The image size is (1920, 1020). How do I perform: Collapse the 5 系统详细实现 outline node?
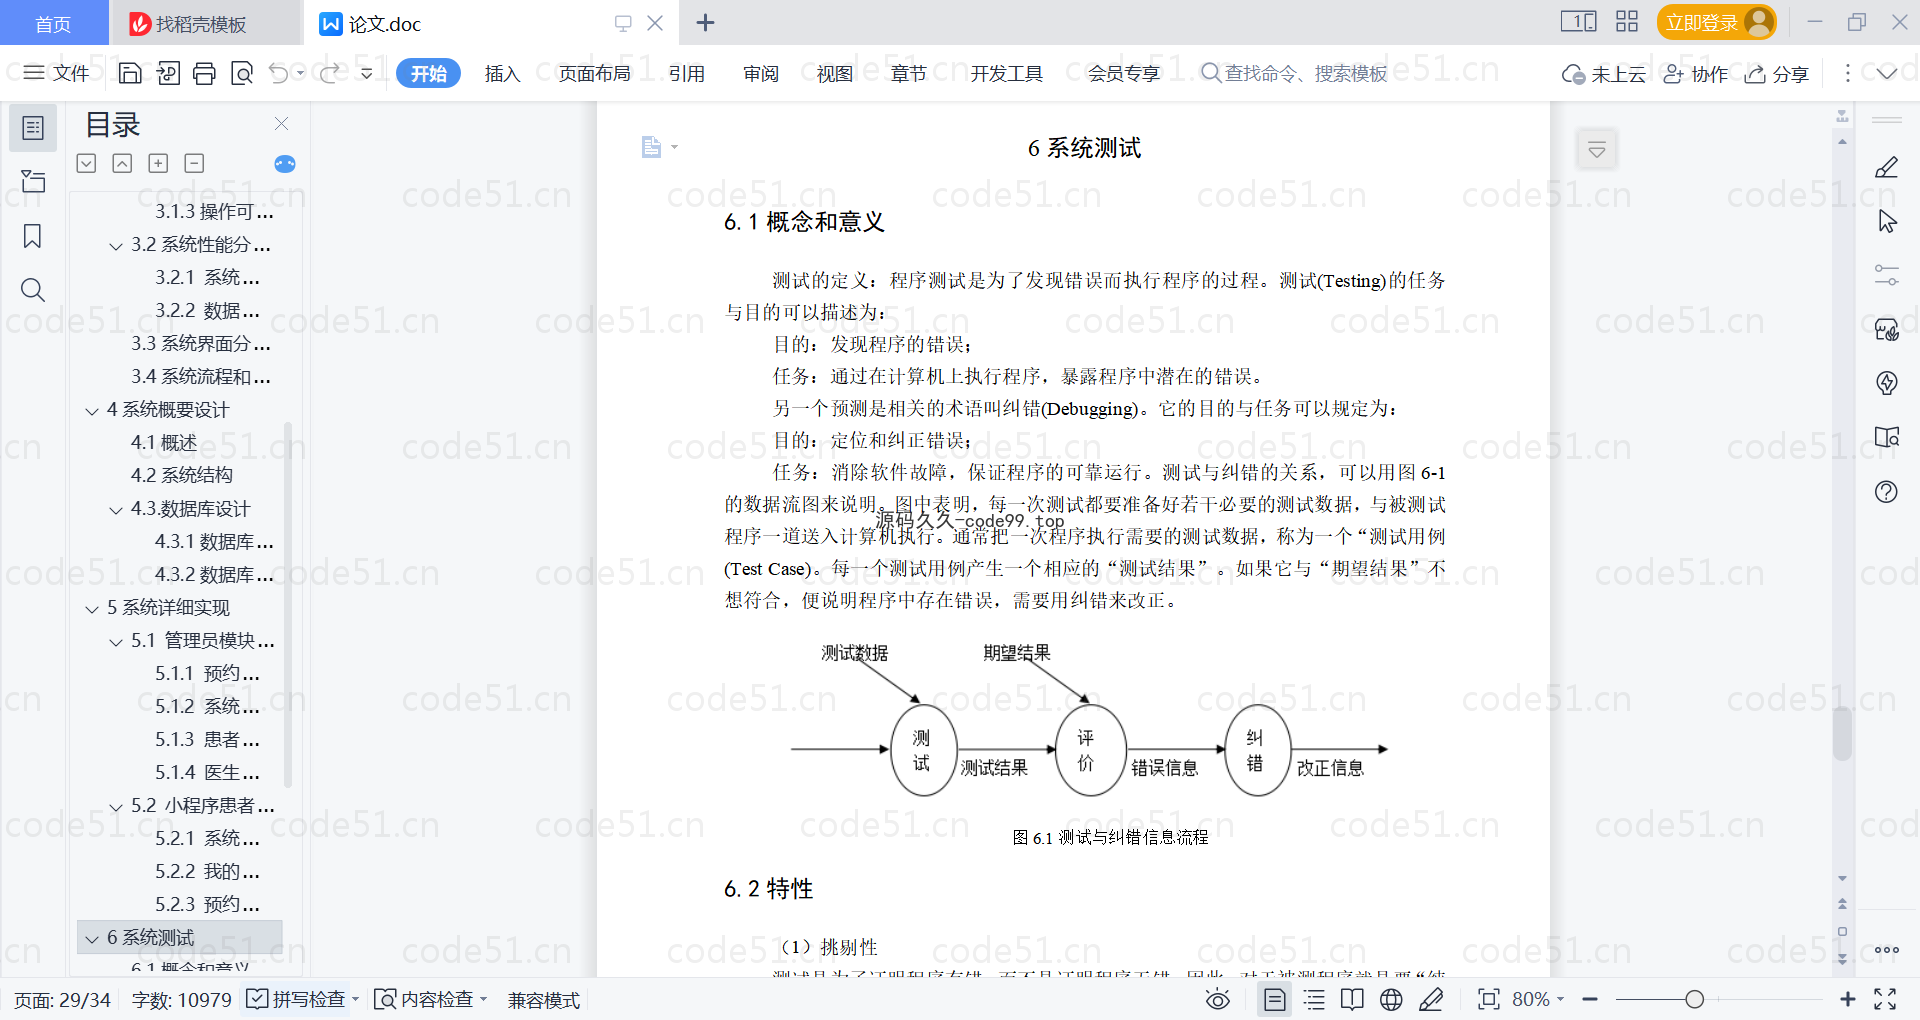click(x=92, y=609)
